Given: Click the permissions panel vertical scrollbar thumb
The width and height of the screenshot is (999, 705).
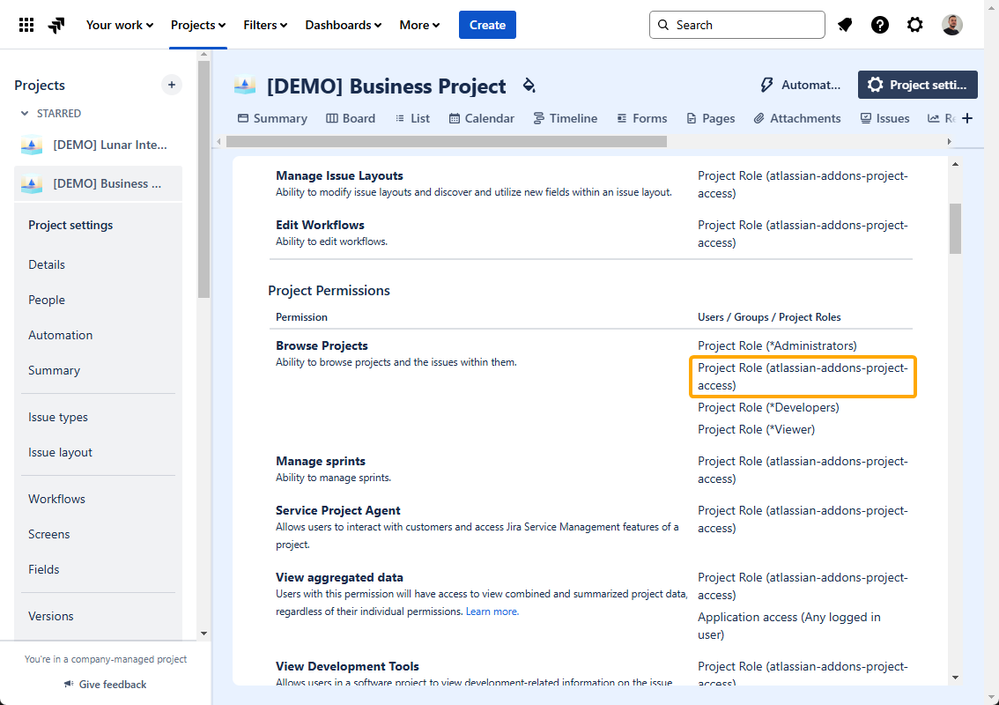Looking at the screenshot, I should pos(955,229).
